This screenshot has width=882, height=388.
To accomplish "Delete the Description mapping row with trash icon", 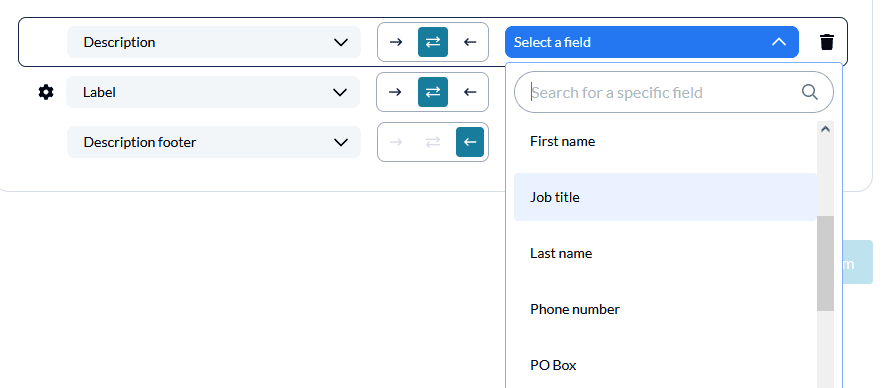I will (x=826, y=42).
